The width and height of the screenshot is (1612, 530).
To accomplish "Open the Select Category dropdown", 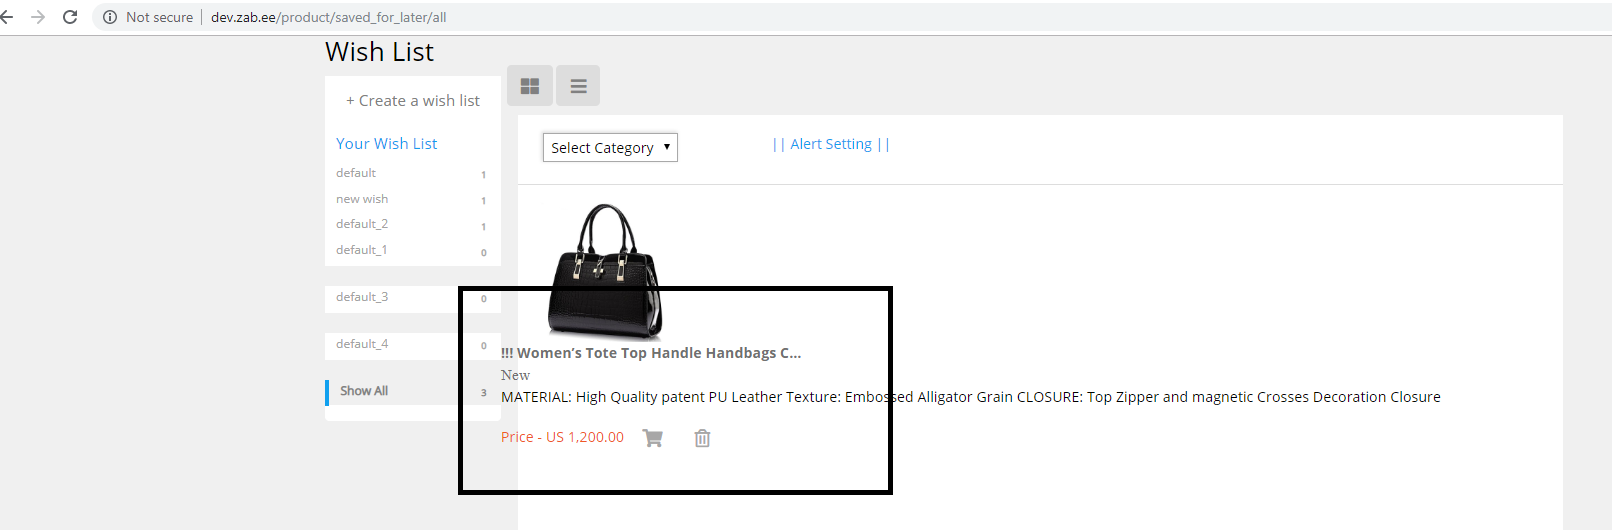I will (x=610, y=147).
